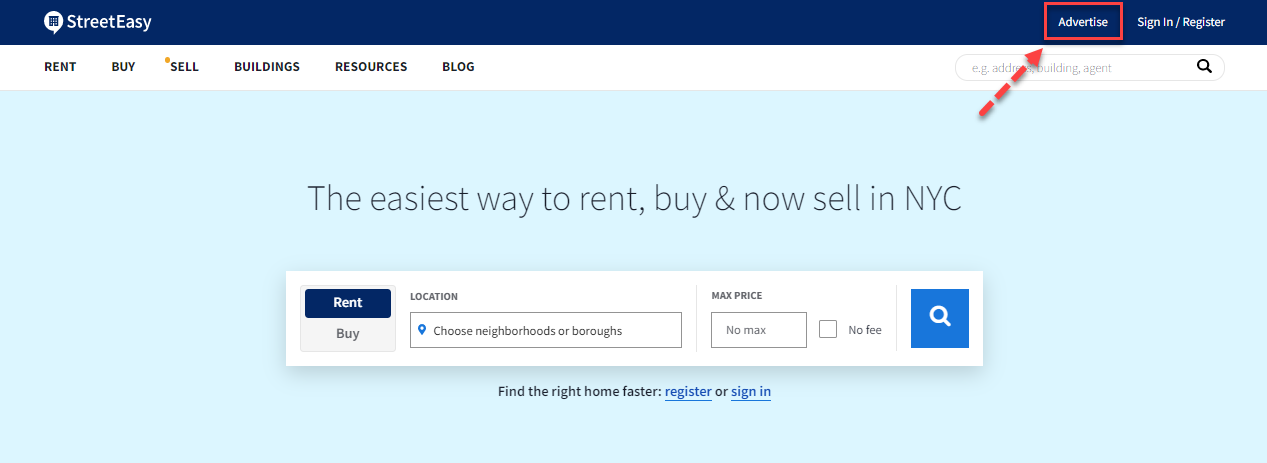Check the No fee checkbox
Screen dimensions: 1267x463
coord(828,329)
